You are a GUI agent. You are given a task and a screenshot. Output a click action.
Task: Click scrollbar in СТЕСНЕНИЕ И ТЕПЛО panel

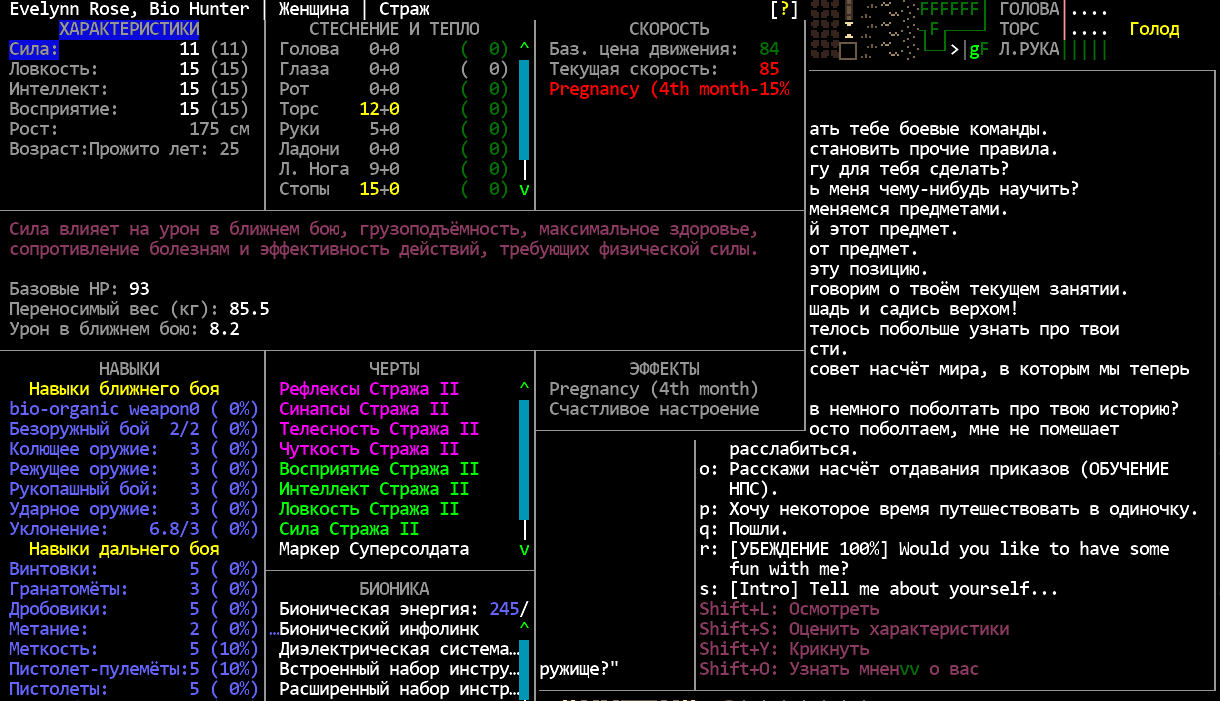point(524,110)
